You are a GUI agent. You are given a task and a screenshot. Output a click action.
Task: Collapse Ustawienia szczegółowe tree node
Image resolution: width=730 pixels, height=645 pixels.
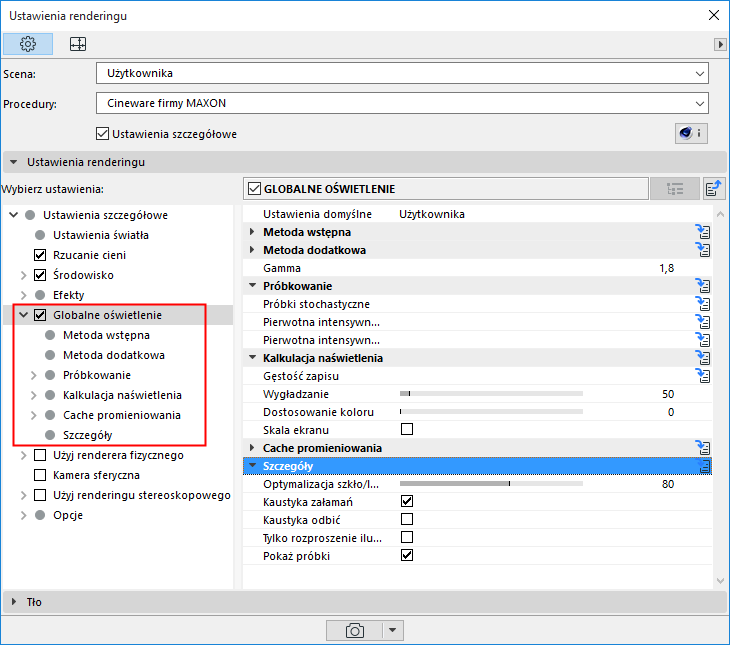point(14,215)
